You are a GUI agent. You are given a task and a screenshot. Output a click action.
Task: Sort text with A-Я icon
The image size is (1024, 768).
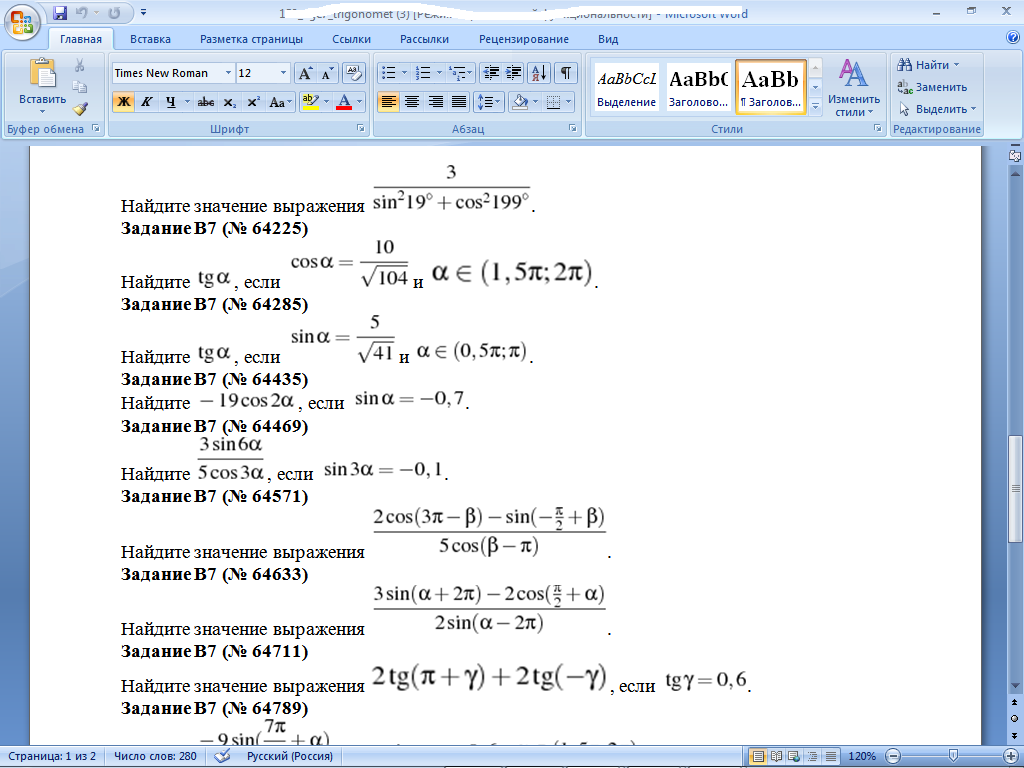539,73
